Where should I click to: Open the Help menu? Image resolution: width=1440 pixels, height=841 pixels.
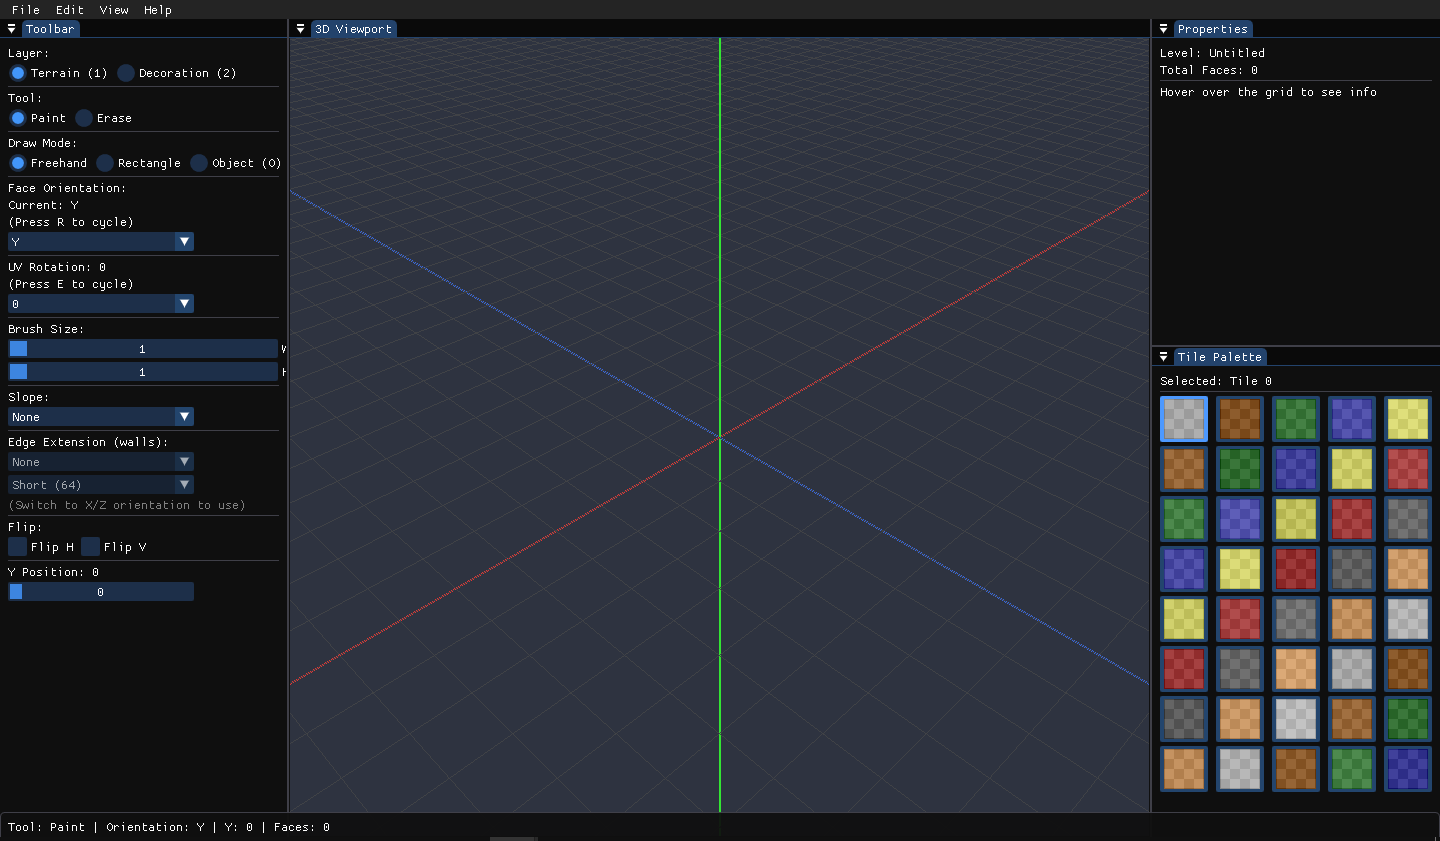pos(158,9)
